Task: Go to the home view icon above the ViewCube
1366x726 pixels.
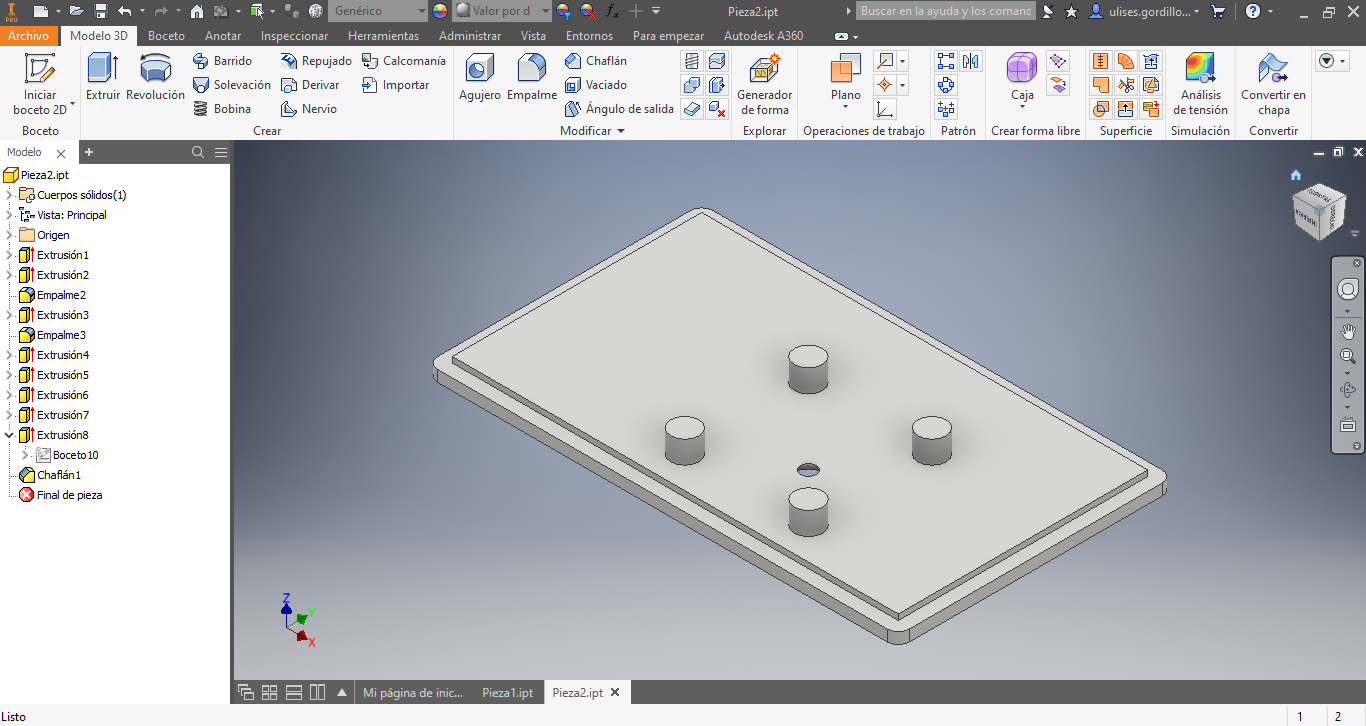Action: [1296, 175]
